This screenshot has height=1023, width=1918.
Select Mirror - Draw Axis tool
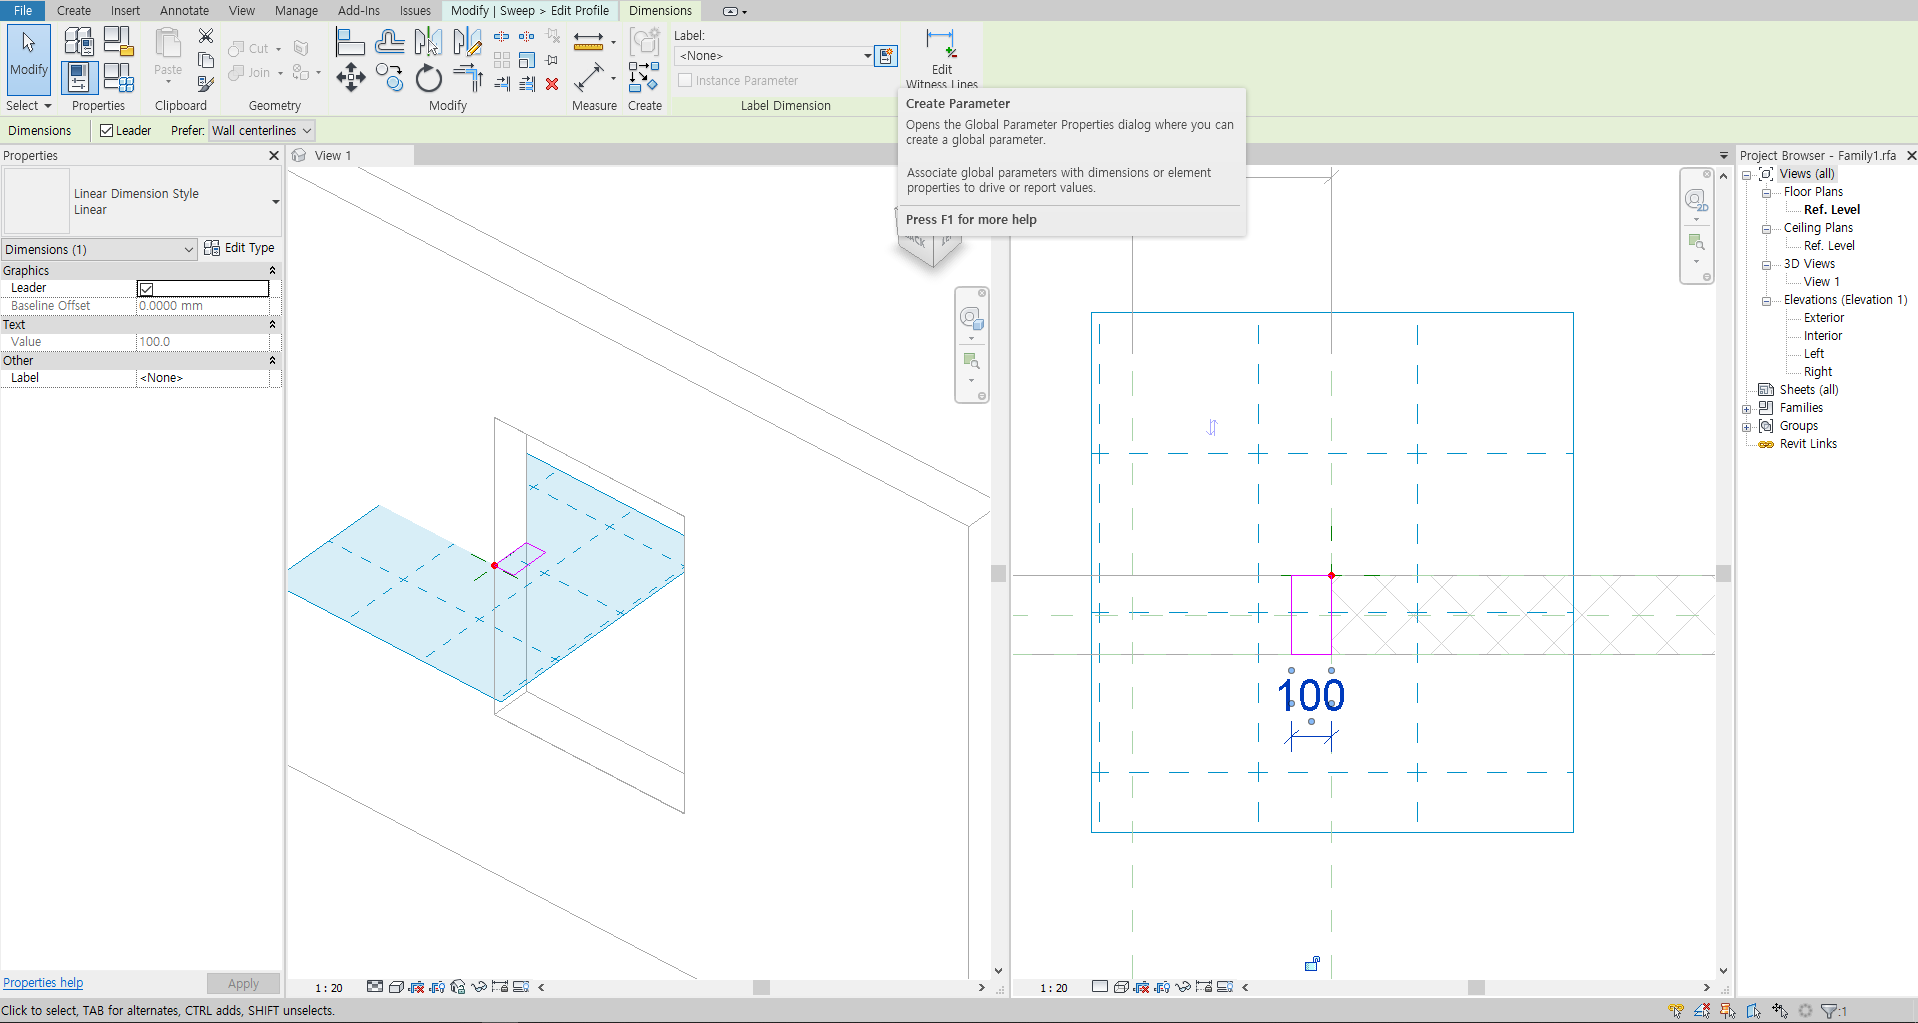click(x=467, y=42)
